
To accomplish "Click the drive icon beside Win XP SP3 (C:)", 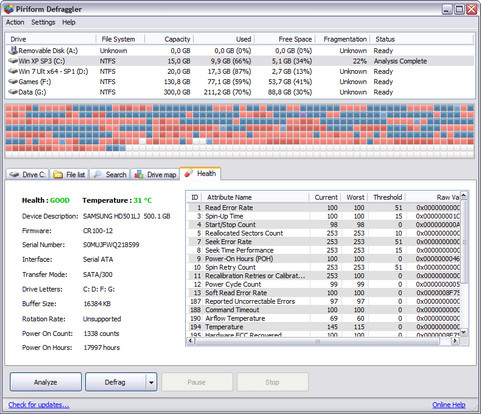I will pos(13,61).
